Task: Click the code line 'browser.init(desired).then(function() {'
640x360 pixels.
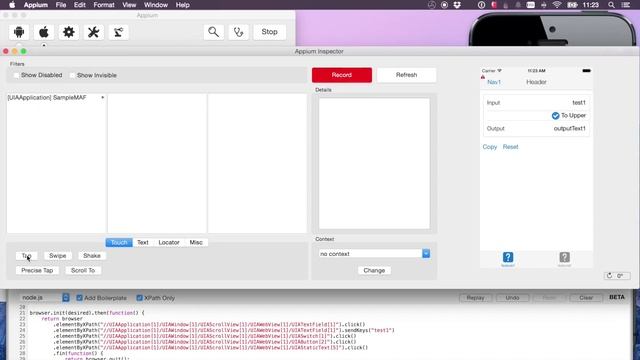Action: pos(87,313)
